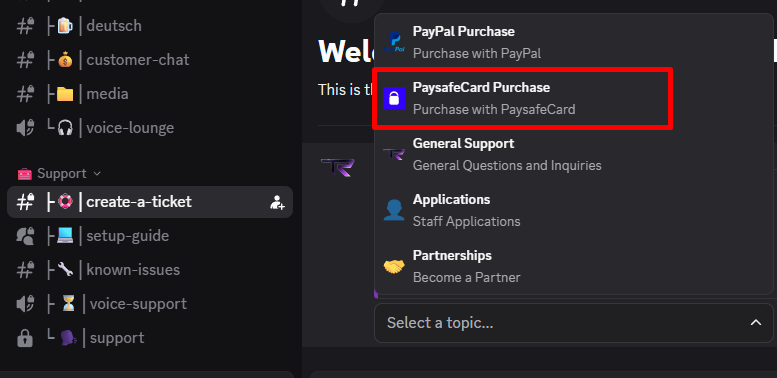Choose the Partnerships topic

(x=574, y=267)
